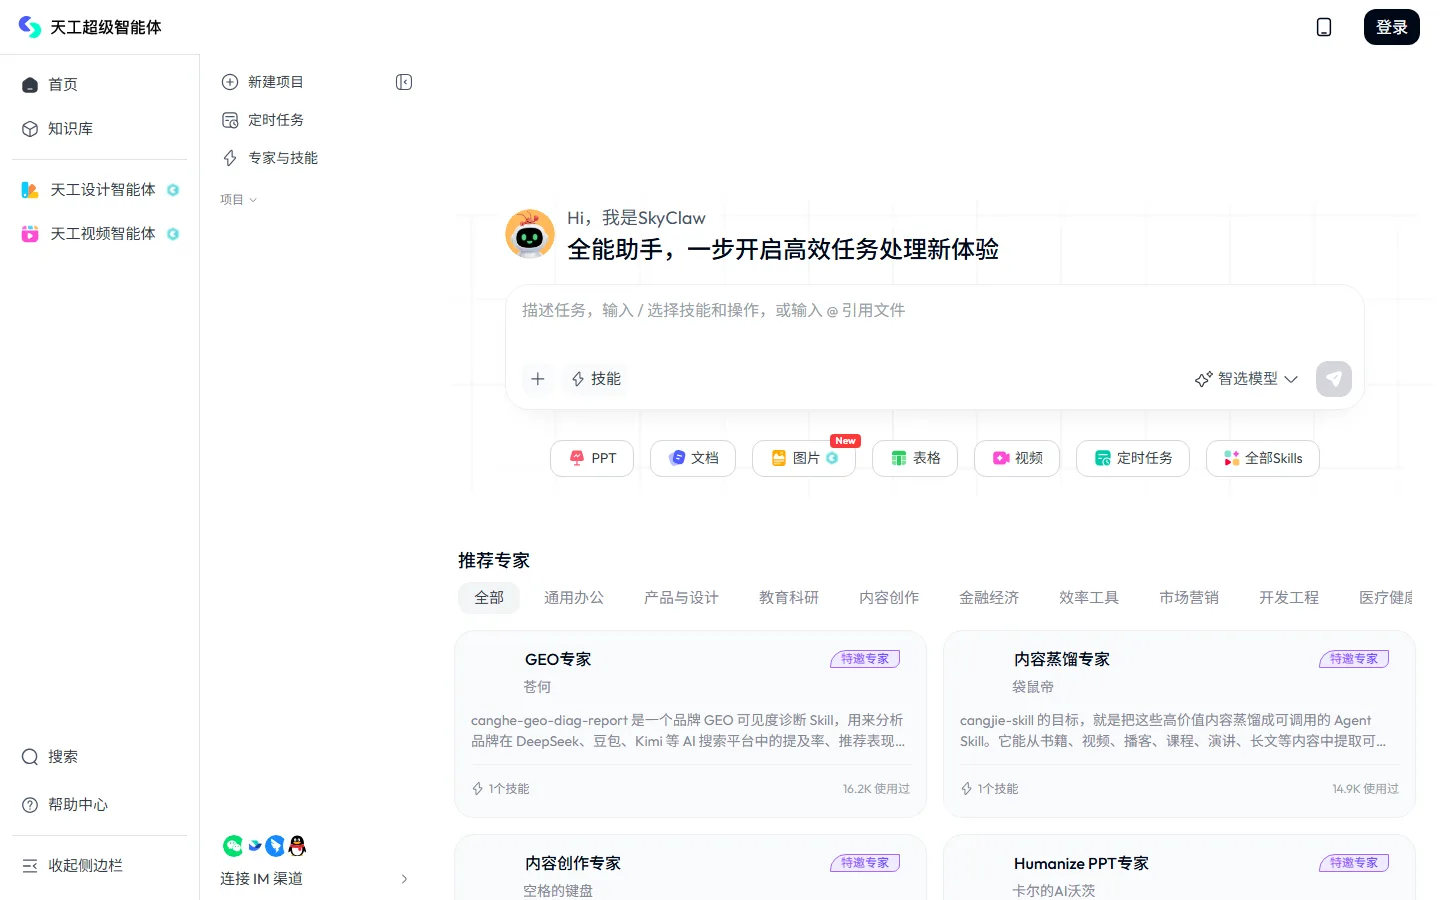This screenshot has width=1440, height=900.
Task: Open 专家与技能 in project panel
Action: pos(270,158)
